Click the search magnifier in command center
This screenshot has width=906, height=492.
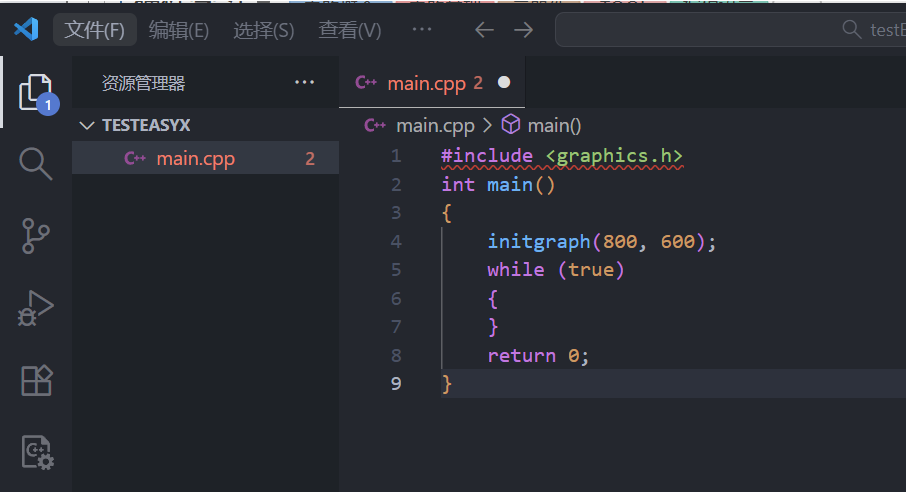point(852,29)
